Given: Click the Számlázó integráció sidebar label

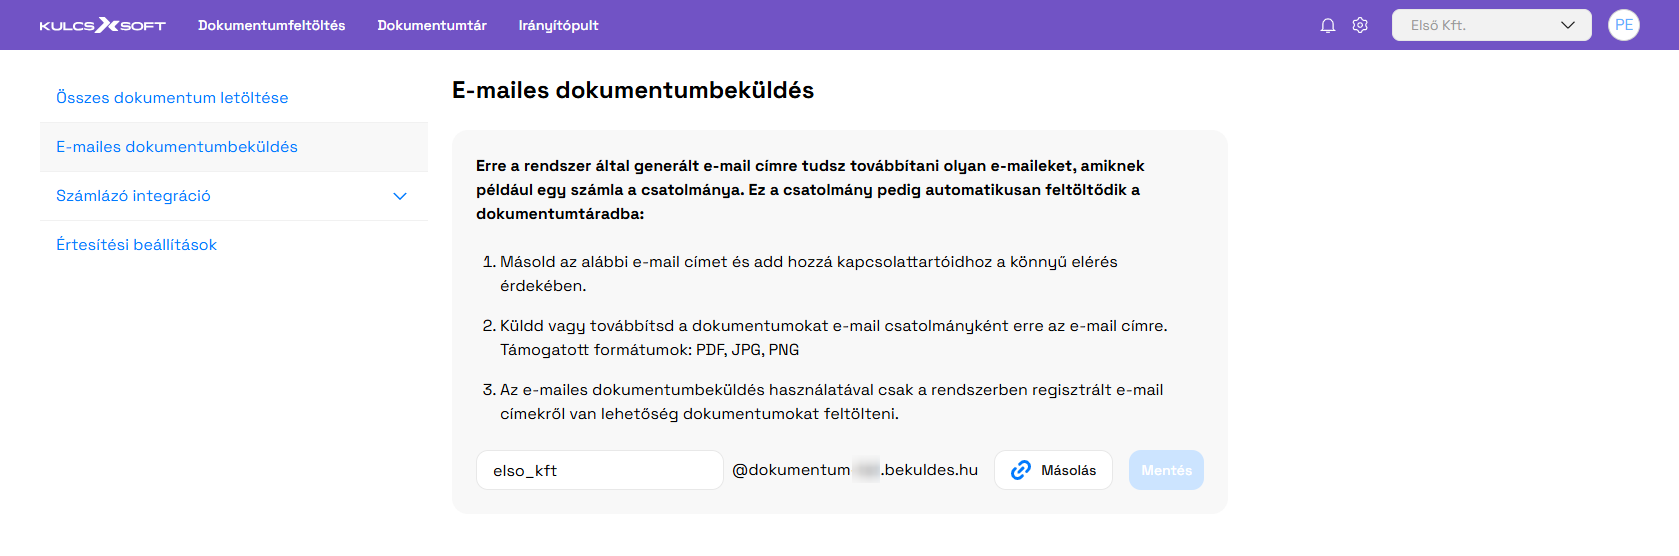Looking at the screenshot, I should 133,196.
